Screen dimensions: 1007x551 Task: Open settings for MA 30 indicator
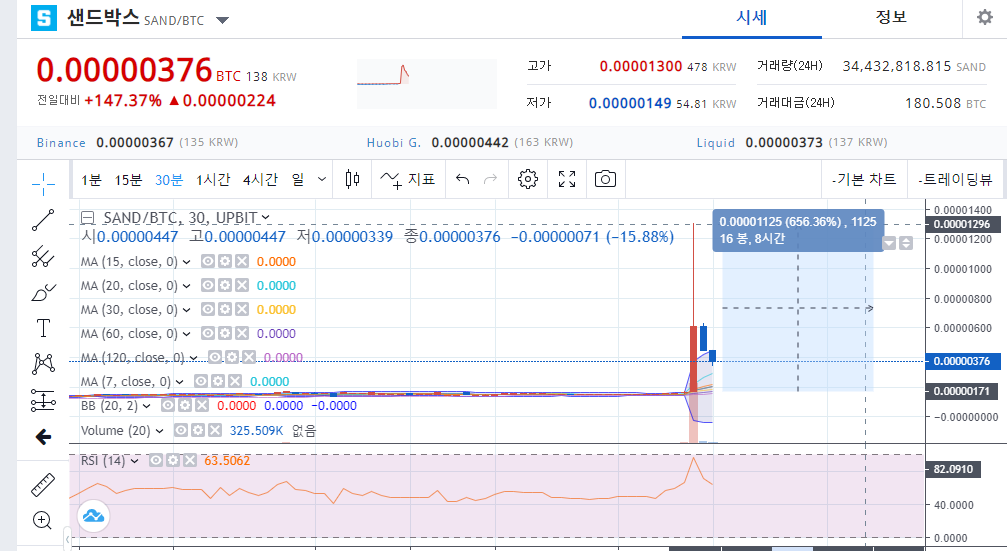click(225, 310)
